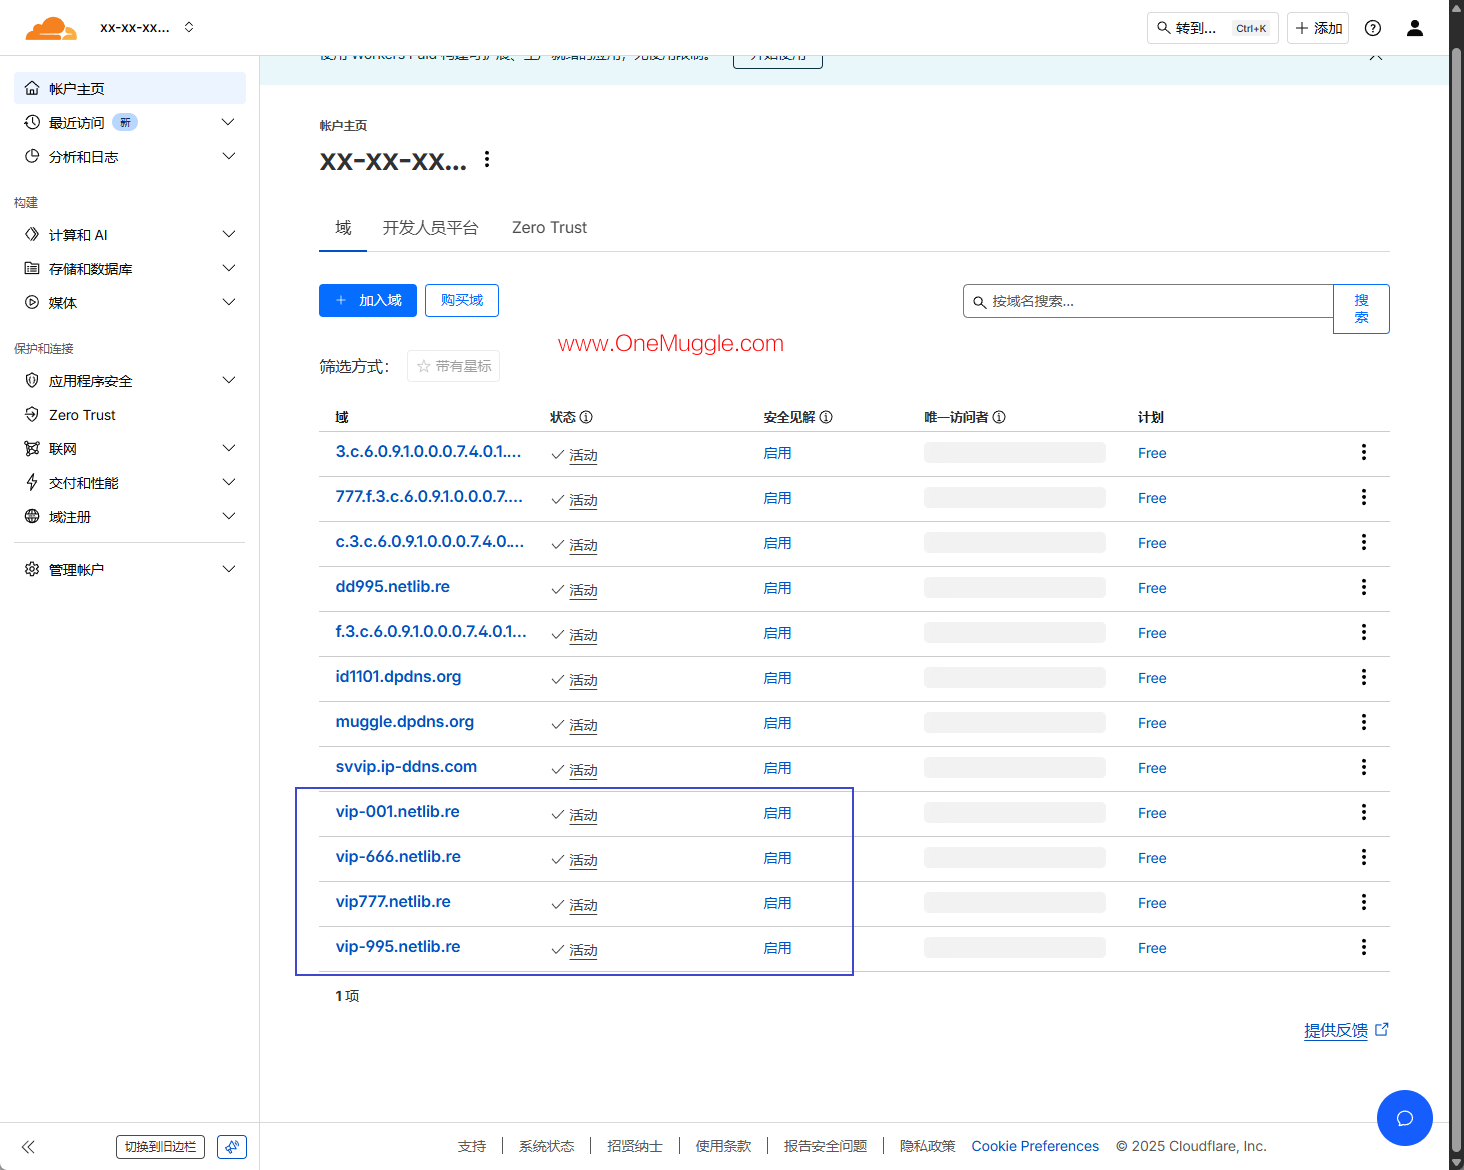Image resolution: width=1464 pixels, height=1170 pixels.
Task: Click 切换到旧边栏 button
Action: coord(160,1147)
